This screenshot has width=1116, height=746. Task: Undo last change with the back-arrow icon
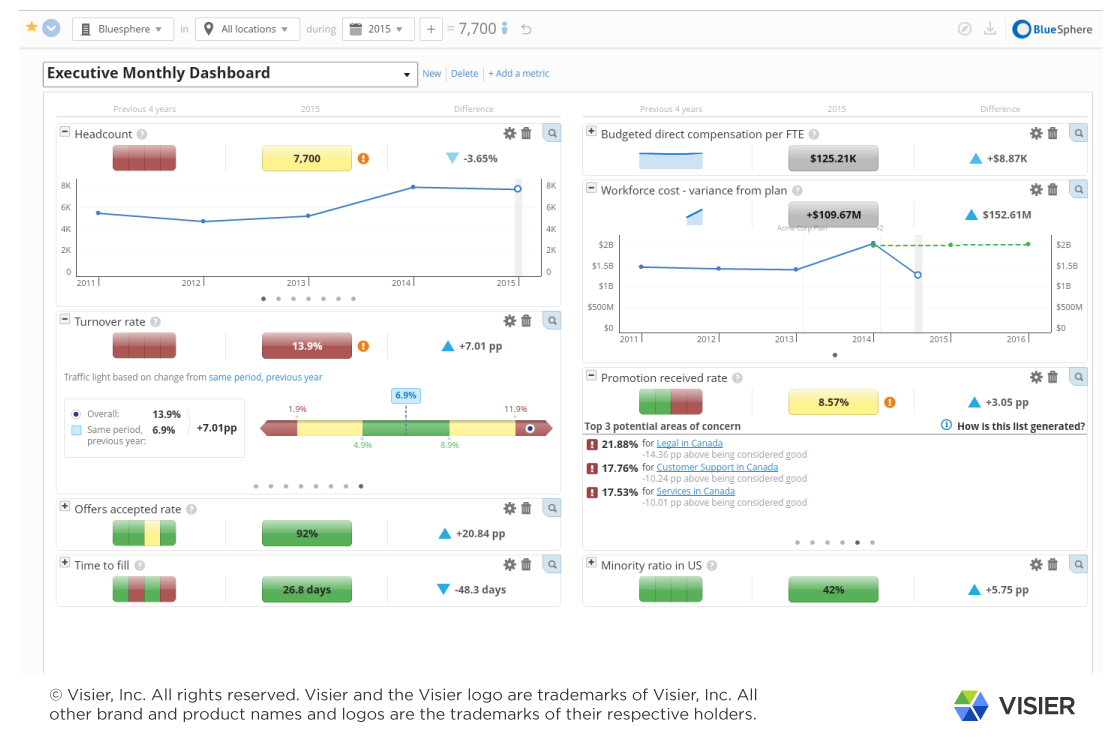point(527,28)
